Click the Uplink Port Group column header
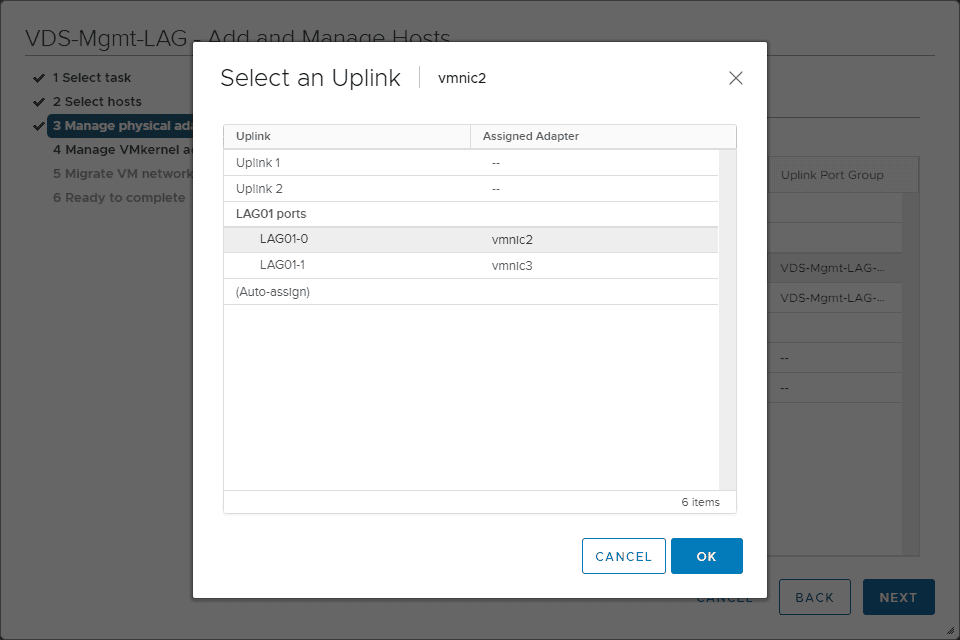Viewport: 960px width, 640px height. [x=832, y=175]
